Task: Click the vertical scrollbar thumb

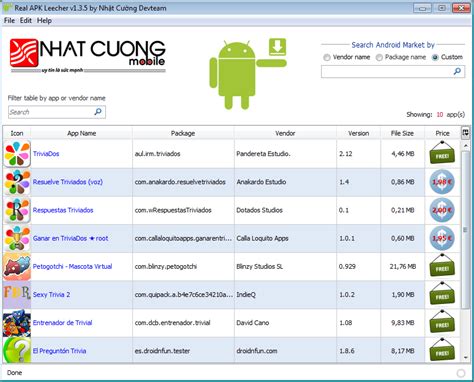Action: 465,229
